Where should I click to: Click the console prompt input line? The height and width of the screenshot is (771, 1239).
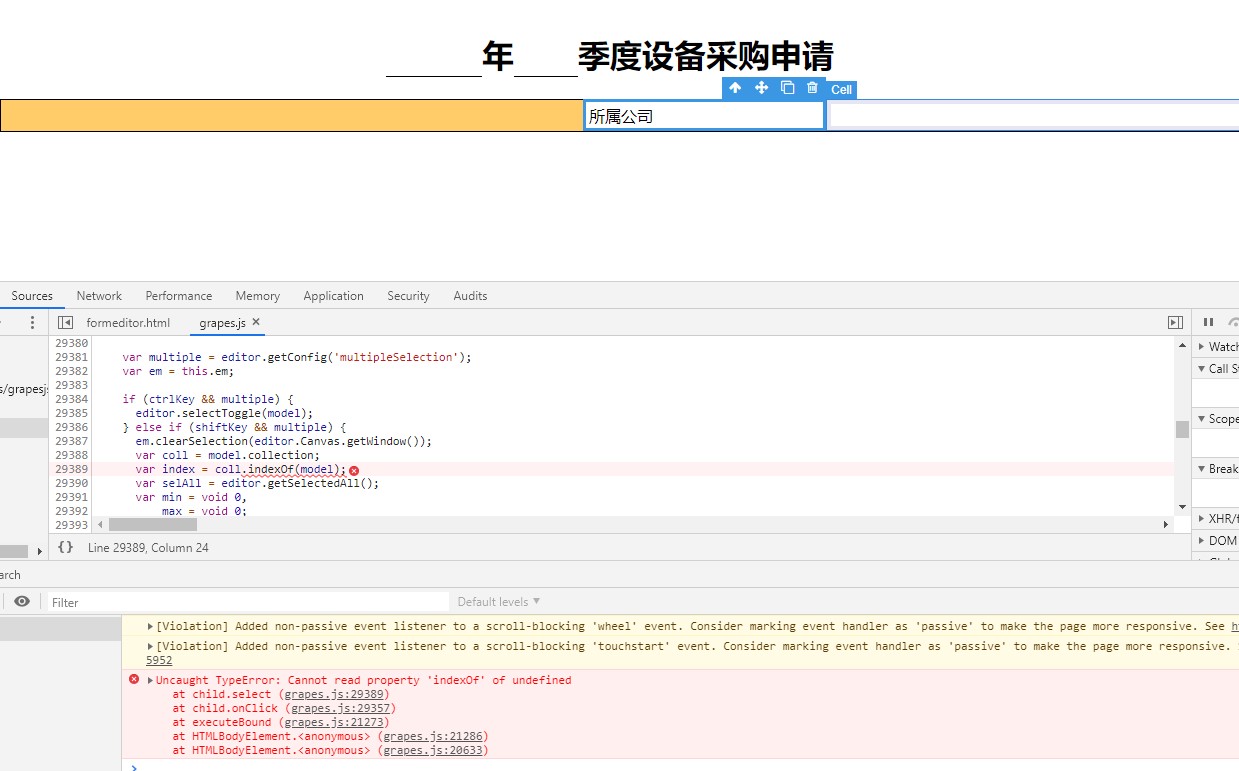[x=680, y=766]
